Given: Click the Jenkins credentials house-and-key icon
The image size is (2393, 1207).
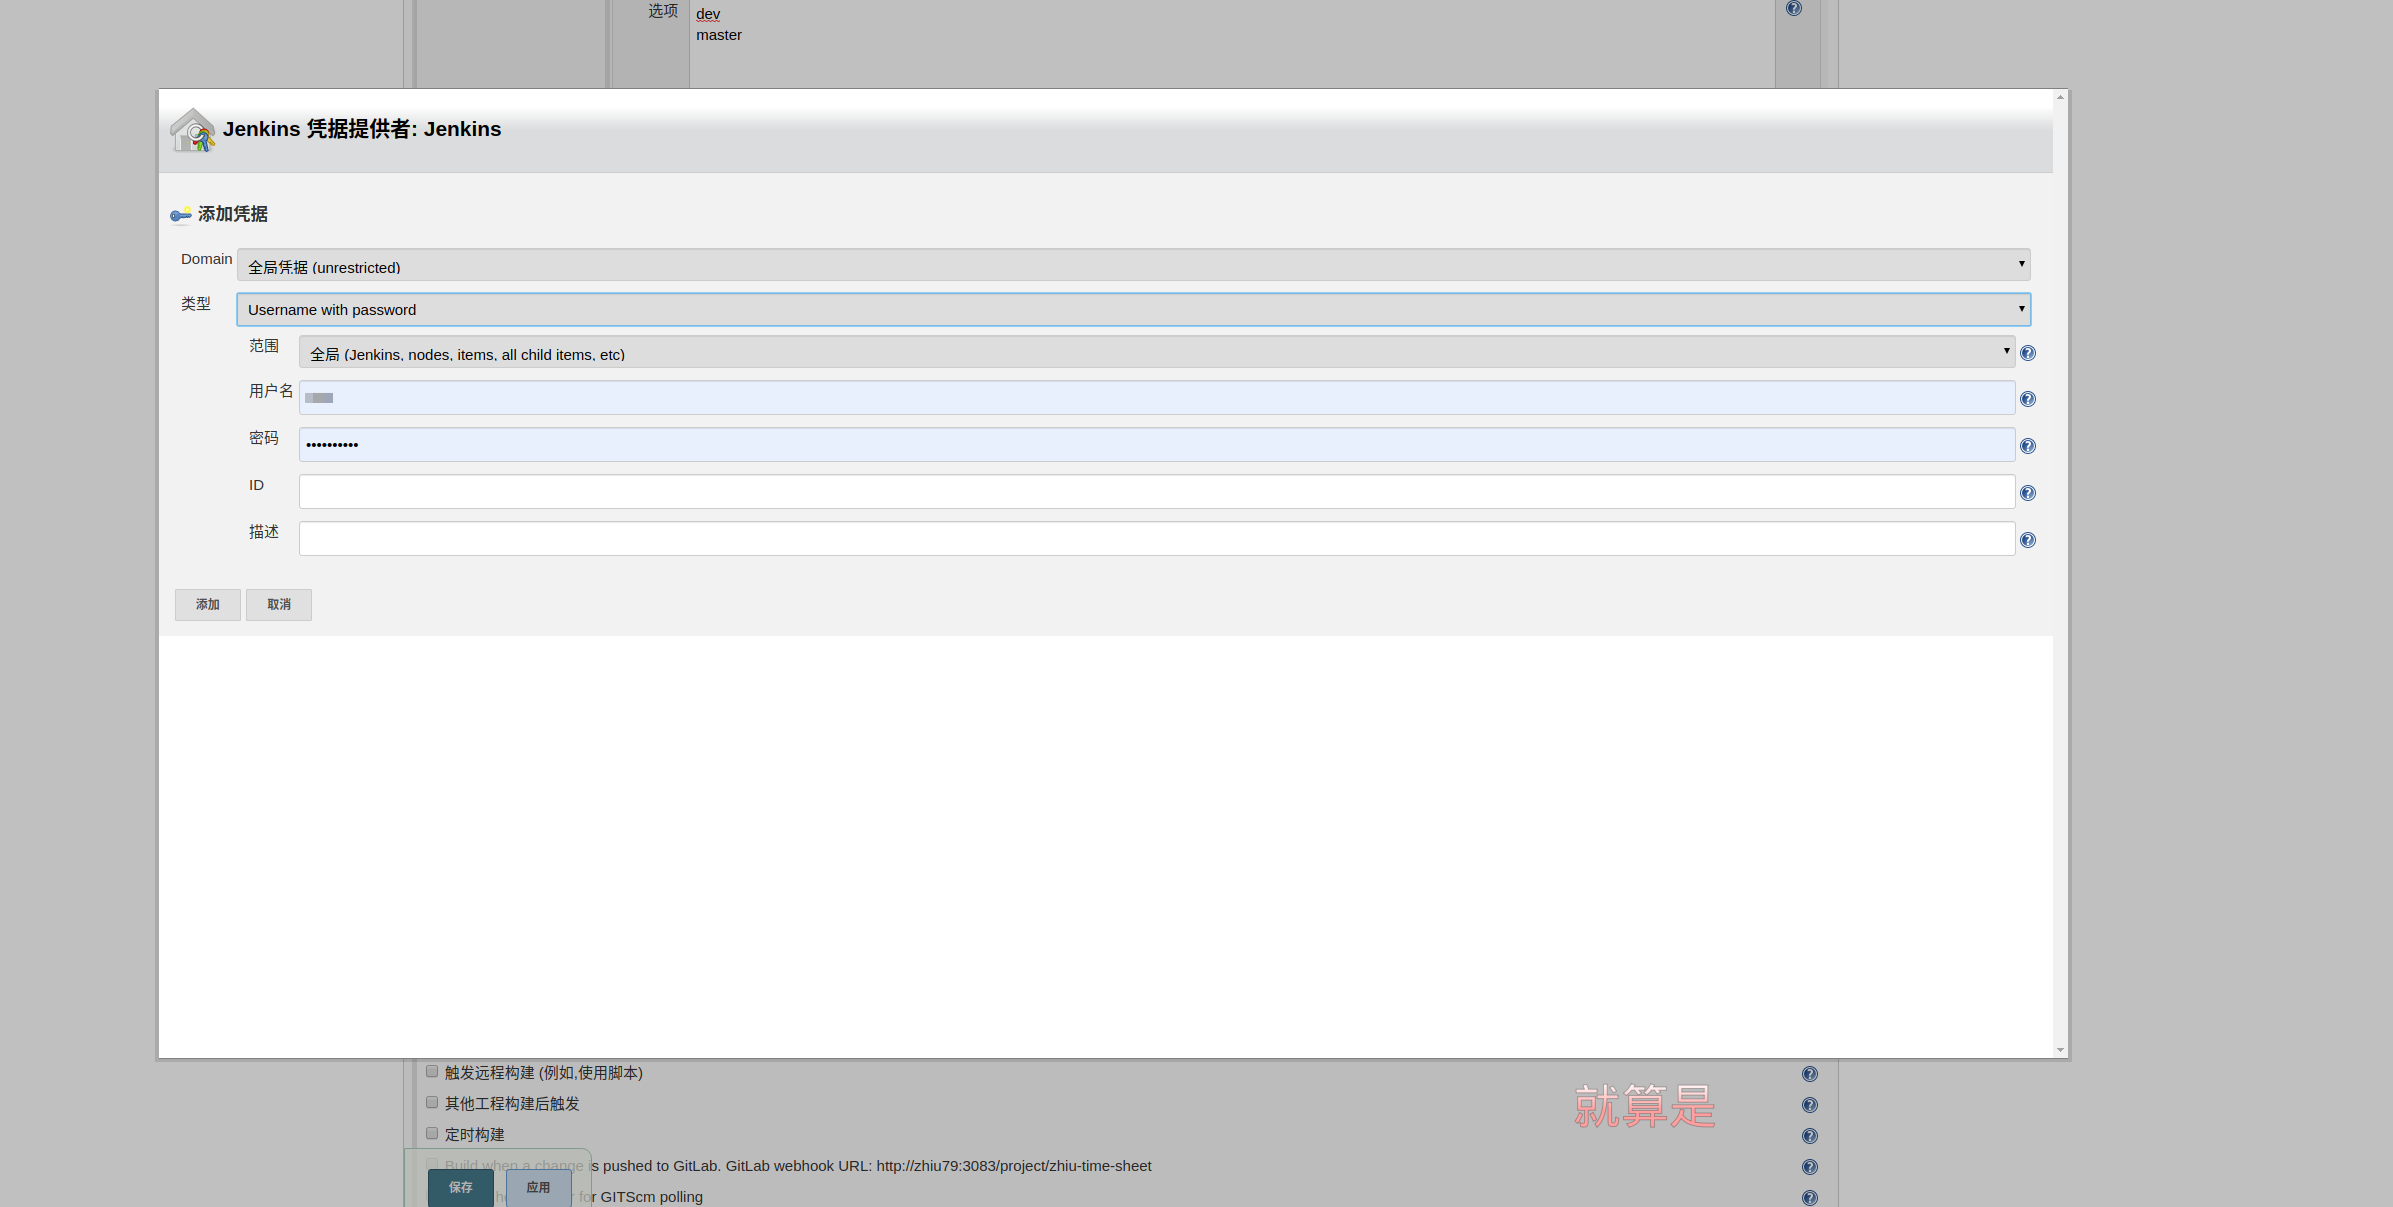Looking at the screenshot, I should 192,130.
